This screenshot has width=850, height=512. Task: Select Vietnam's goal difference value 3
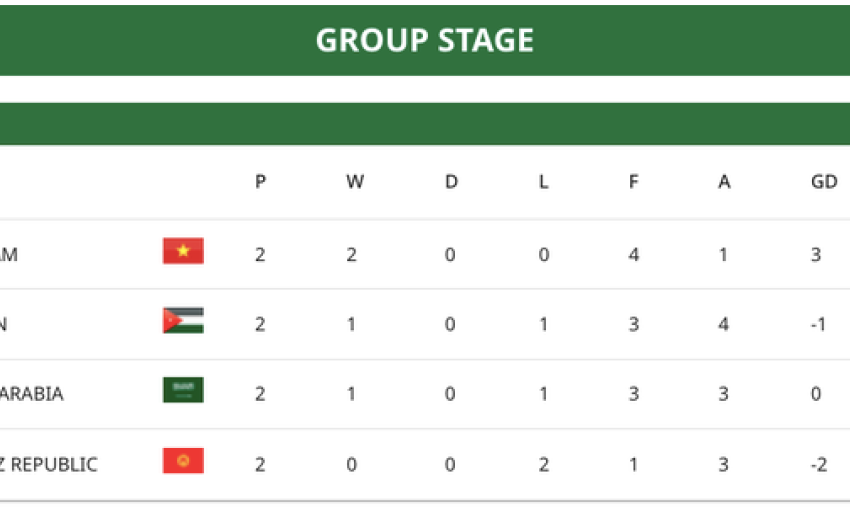click(816, 255)
